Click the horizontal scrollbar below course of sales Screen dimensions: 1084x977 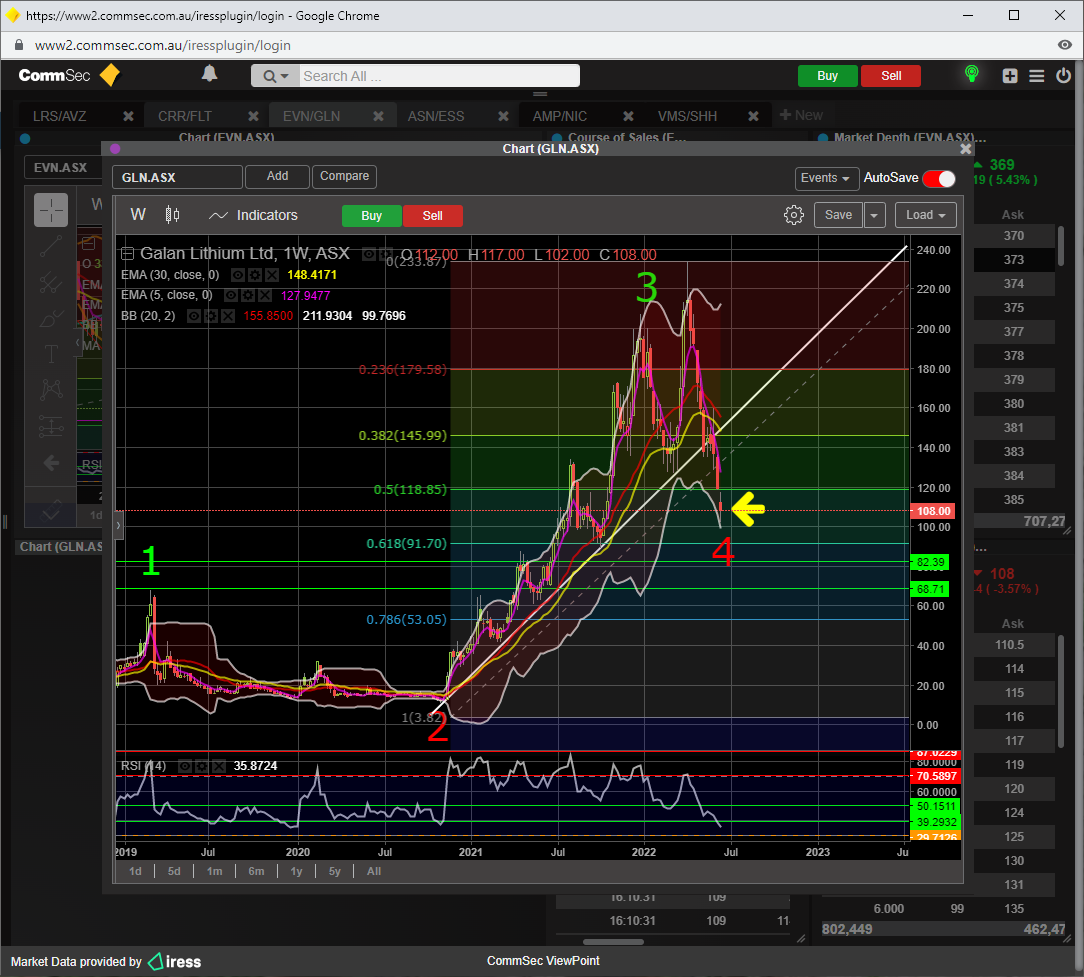pos(613,942)
